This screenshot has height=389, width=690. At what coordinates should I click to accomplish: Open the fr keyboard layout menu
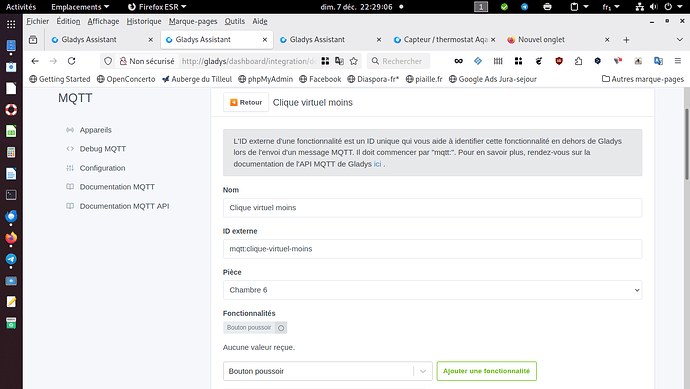tap(611, 7)
